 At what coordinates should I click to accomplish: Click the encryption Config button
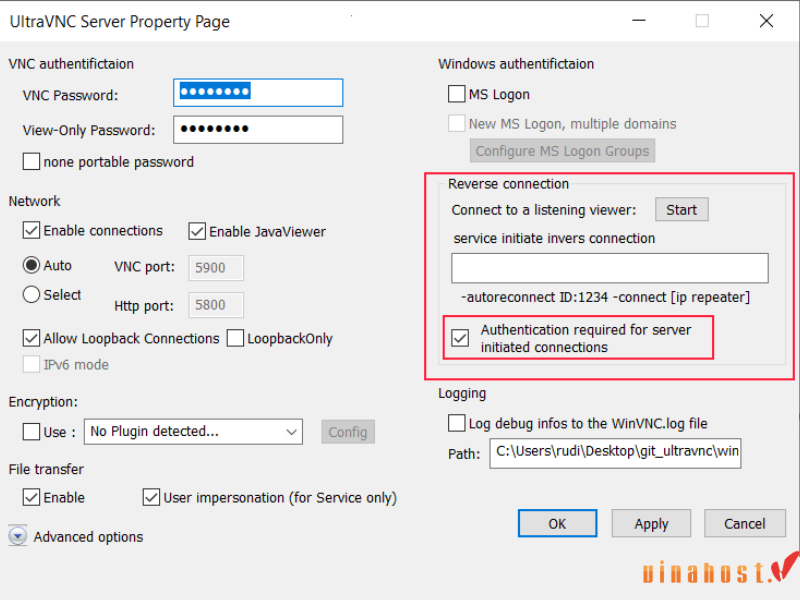coord(348,432)
